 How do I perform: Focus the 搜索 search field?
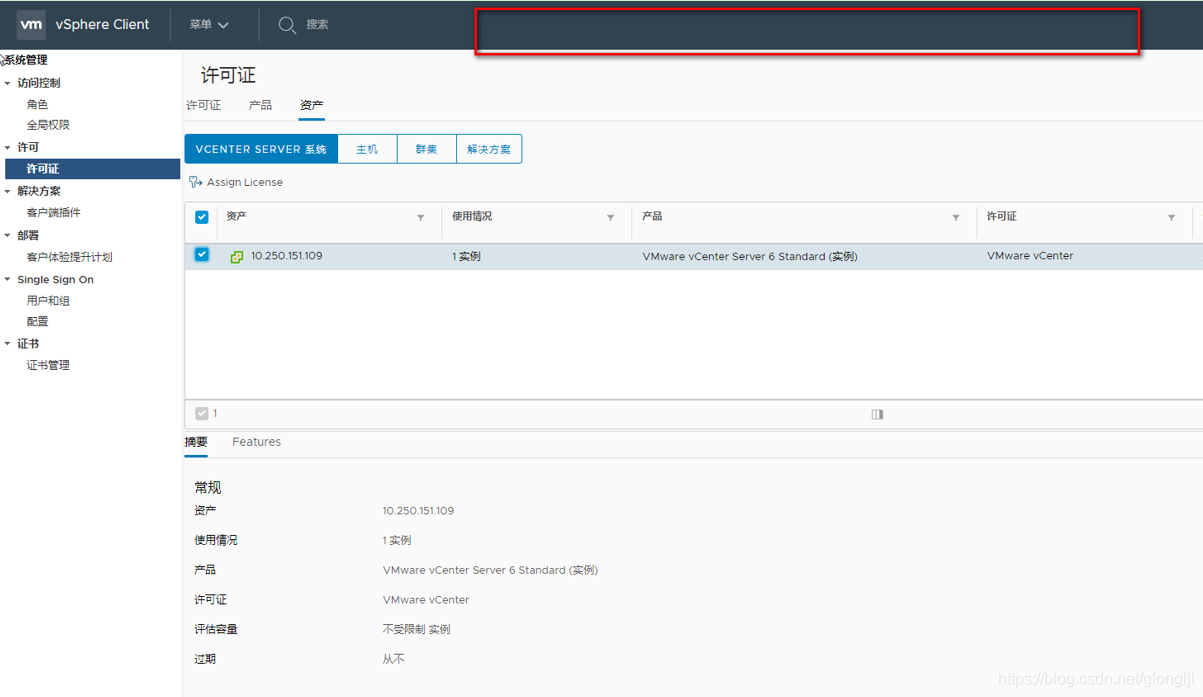(x=317, y=25)
